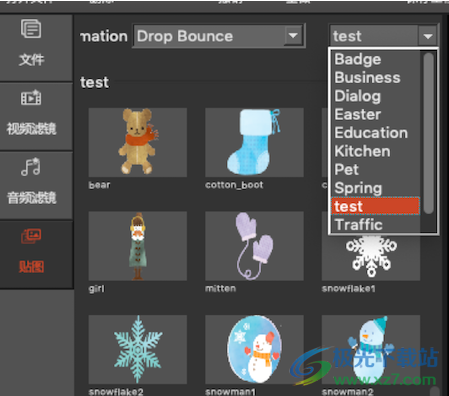Choose Easter from the category list
Screen dimensions: 449x396
[376, 114]
